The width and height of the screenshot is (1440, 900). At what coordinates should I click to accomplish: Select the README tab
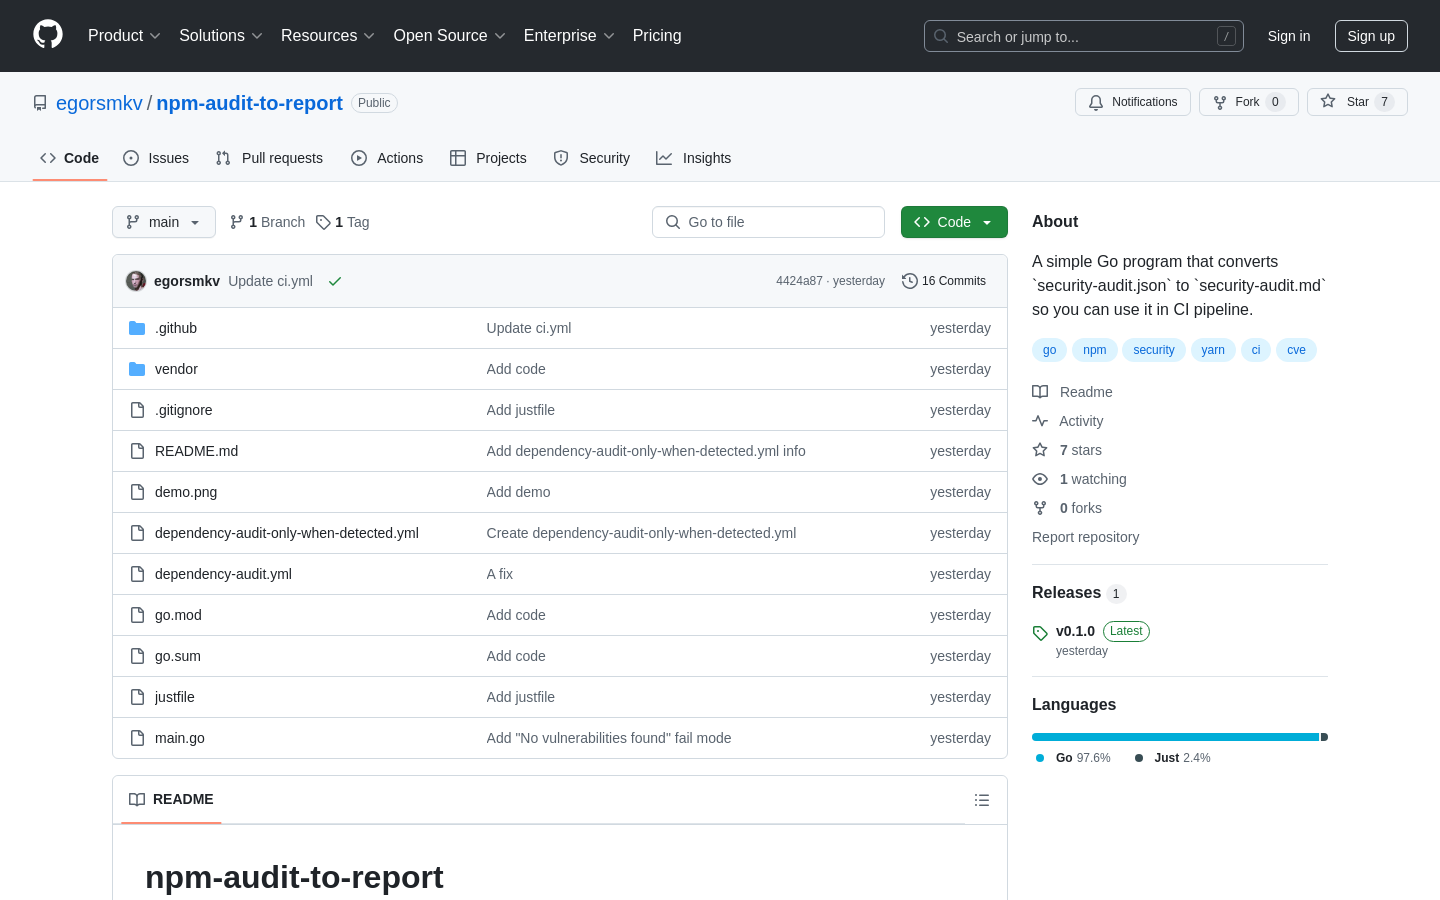[171, 799]
